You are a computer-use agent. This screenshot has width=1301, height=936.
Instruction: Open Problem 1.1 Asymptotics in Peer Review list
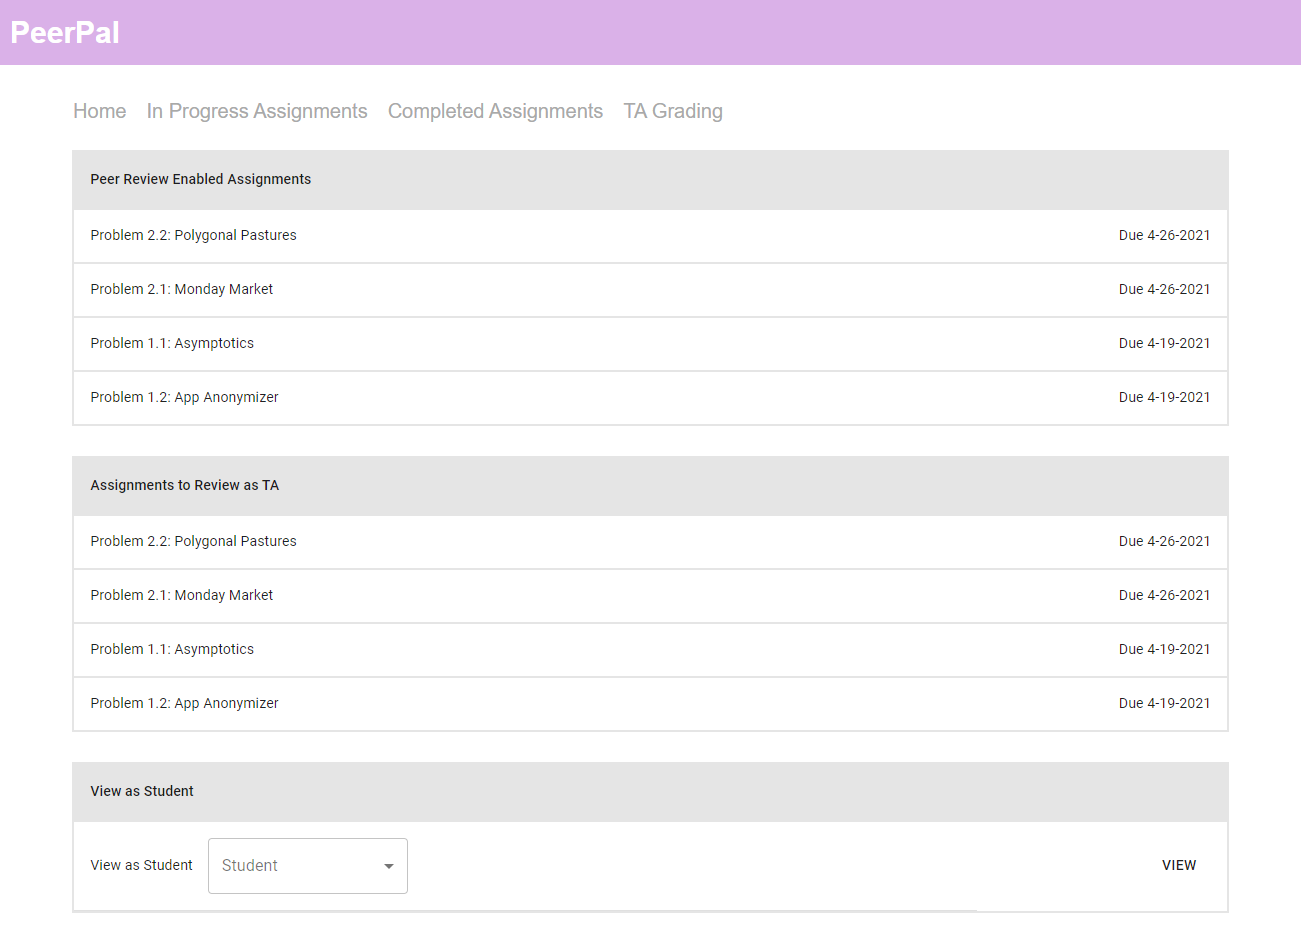click(x=172, y=343)
